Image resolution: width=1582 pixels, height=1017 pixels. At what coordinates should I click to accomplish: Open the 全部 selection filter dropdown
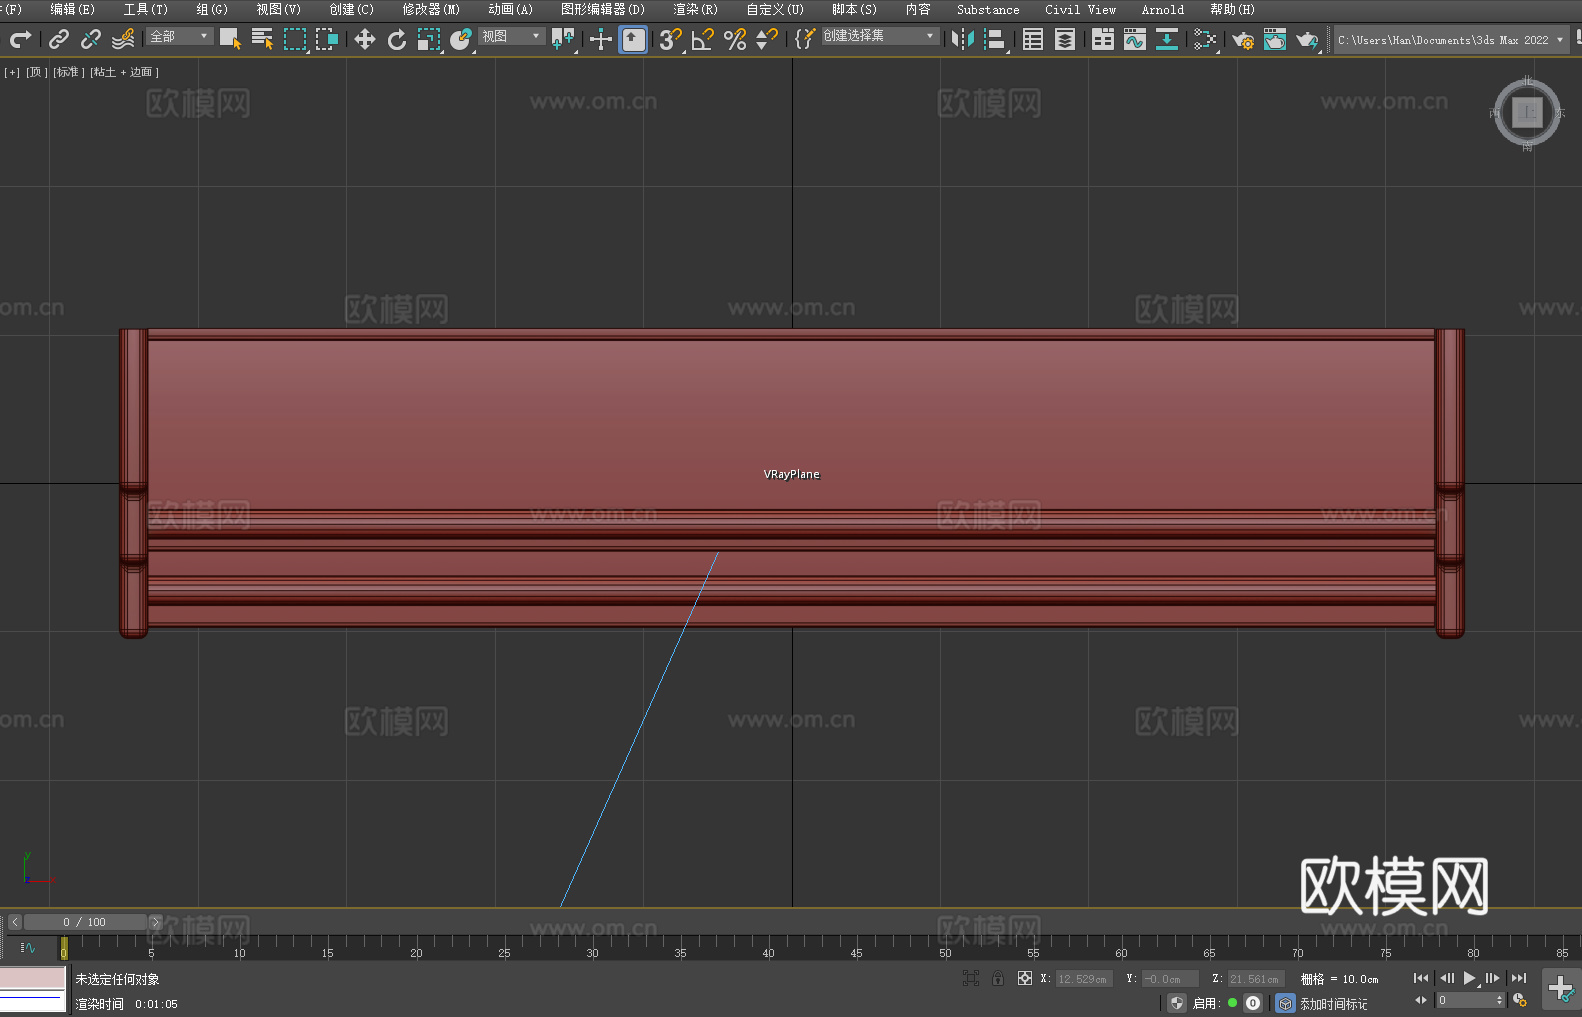180,36
